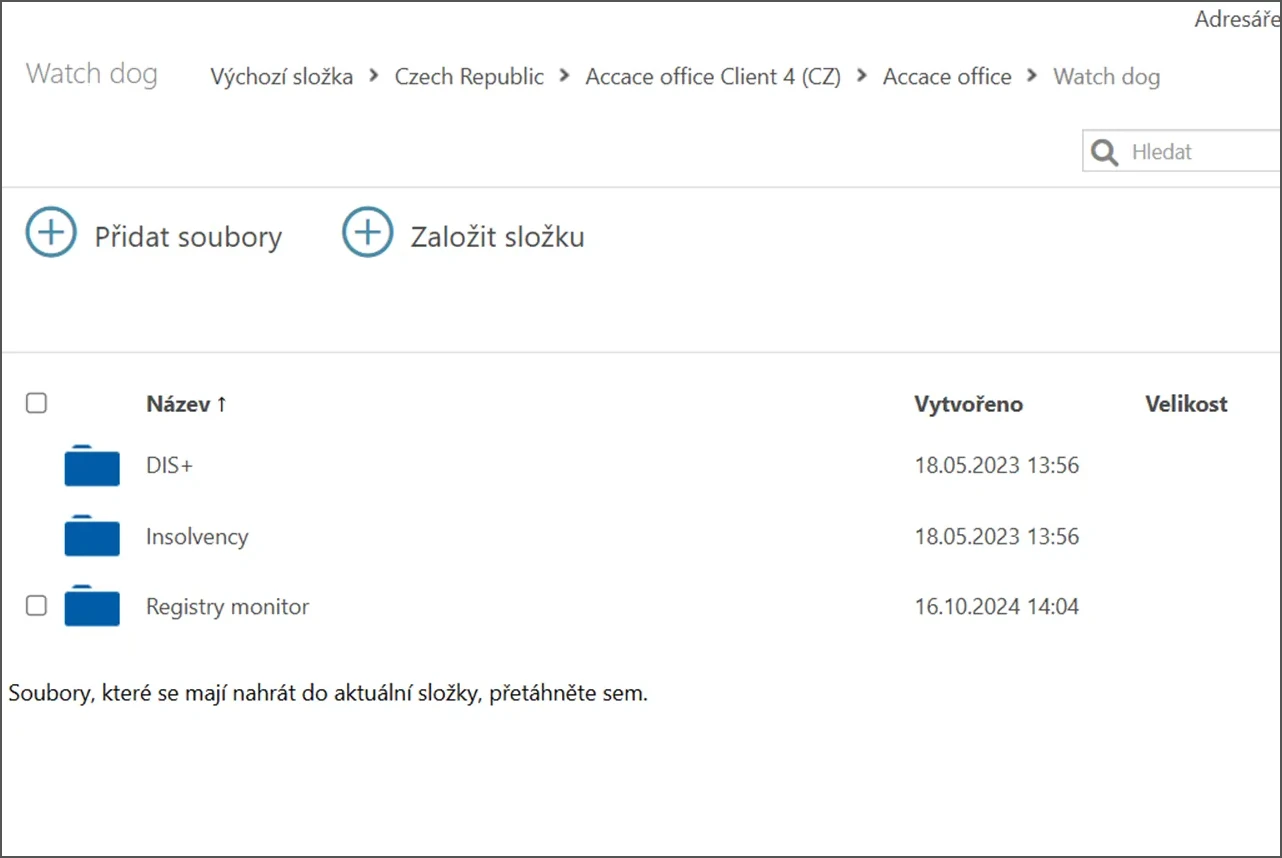Go to Accace office breadcrumb
Viewport: 1282px width, 858px height.
[946, 77]
